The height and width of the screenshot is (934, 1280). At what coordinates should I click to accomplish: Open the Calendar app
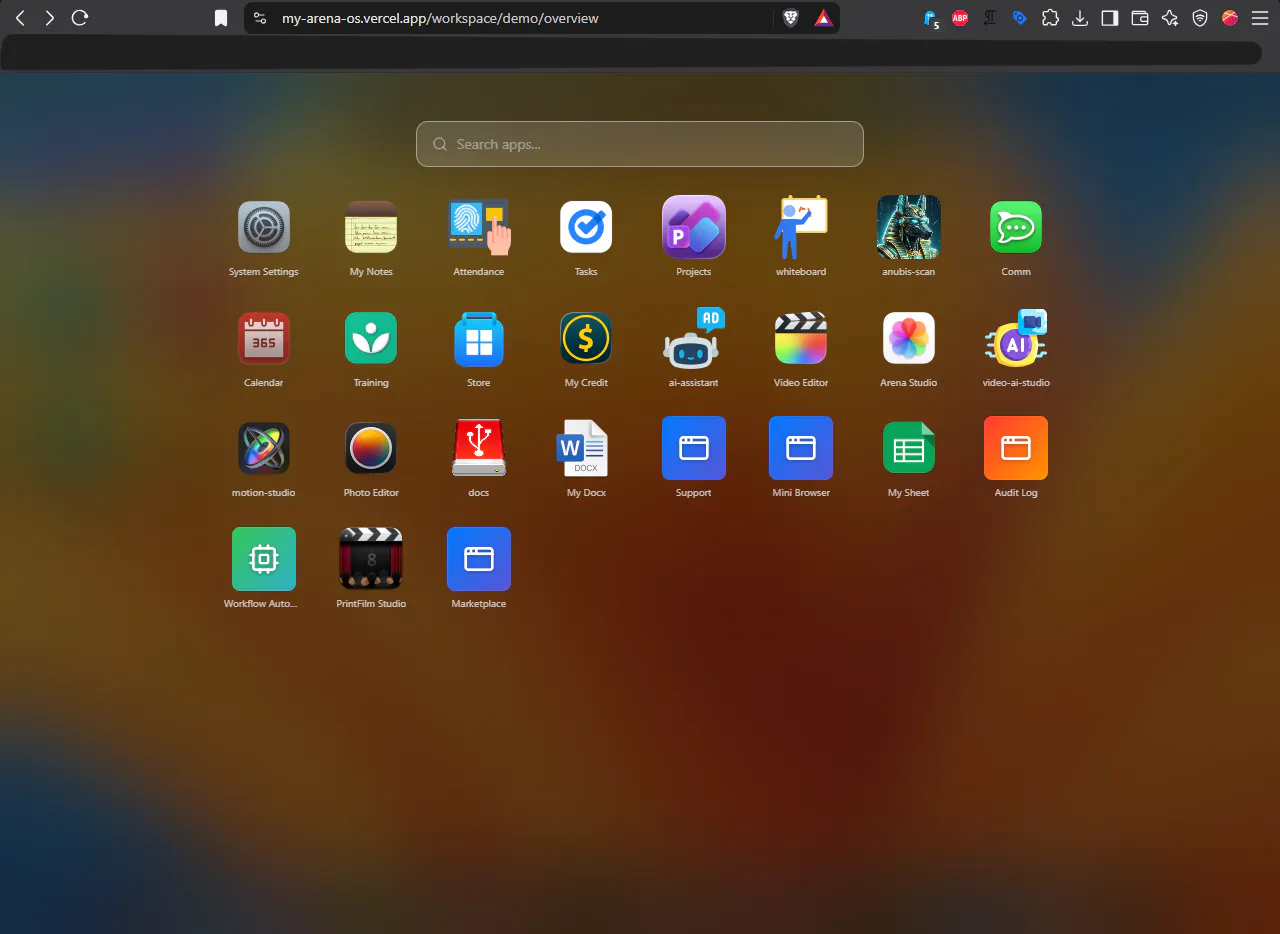[x=264, y=338]
